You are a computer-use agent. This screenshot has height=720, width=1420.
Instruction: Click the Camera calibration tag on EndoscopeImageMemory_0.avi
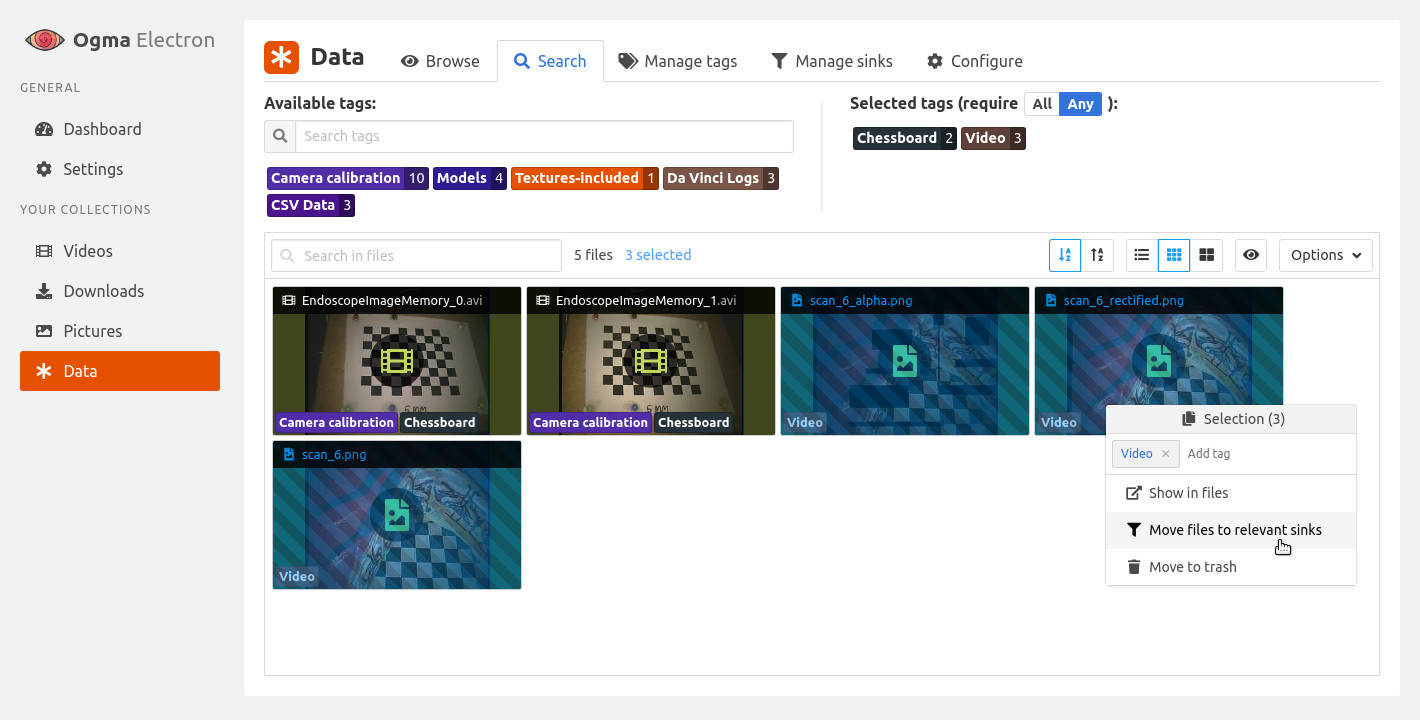[x=336, y=423]
